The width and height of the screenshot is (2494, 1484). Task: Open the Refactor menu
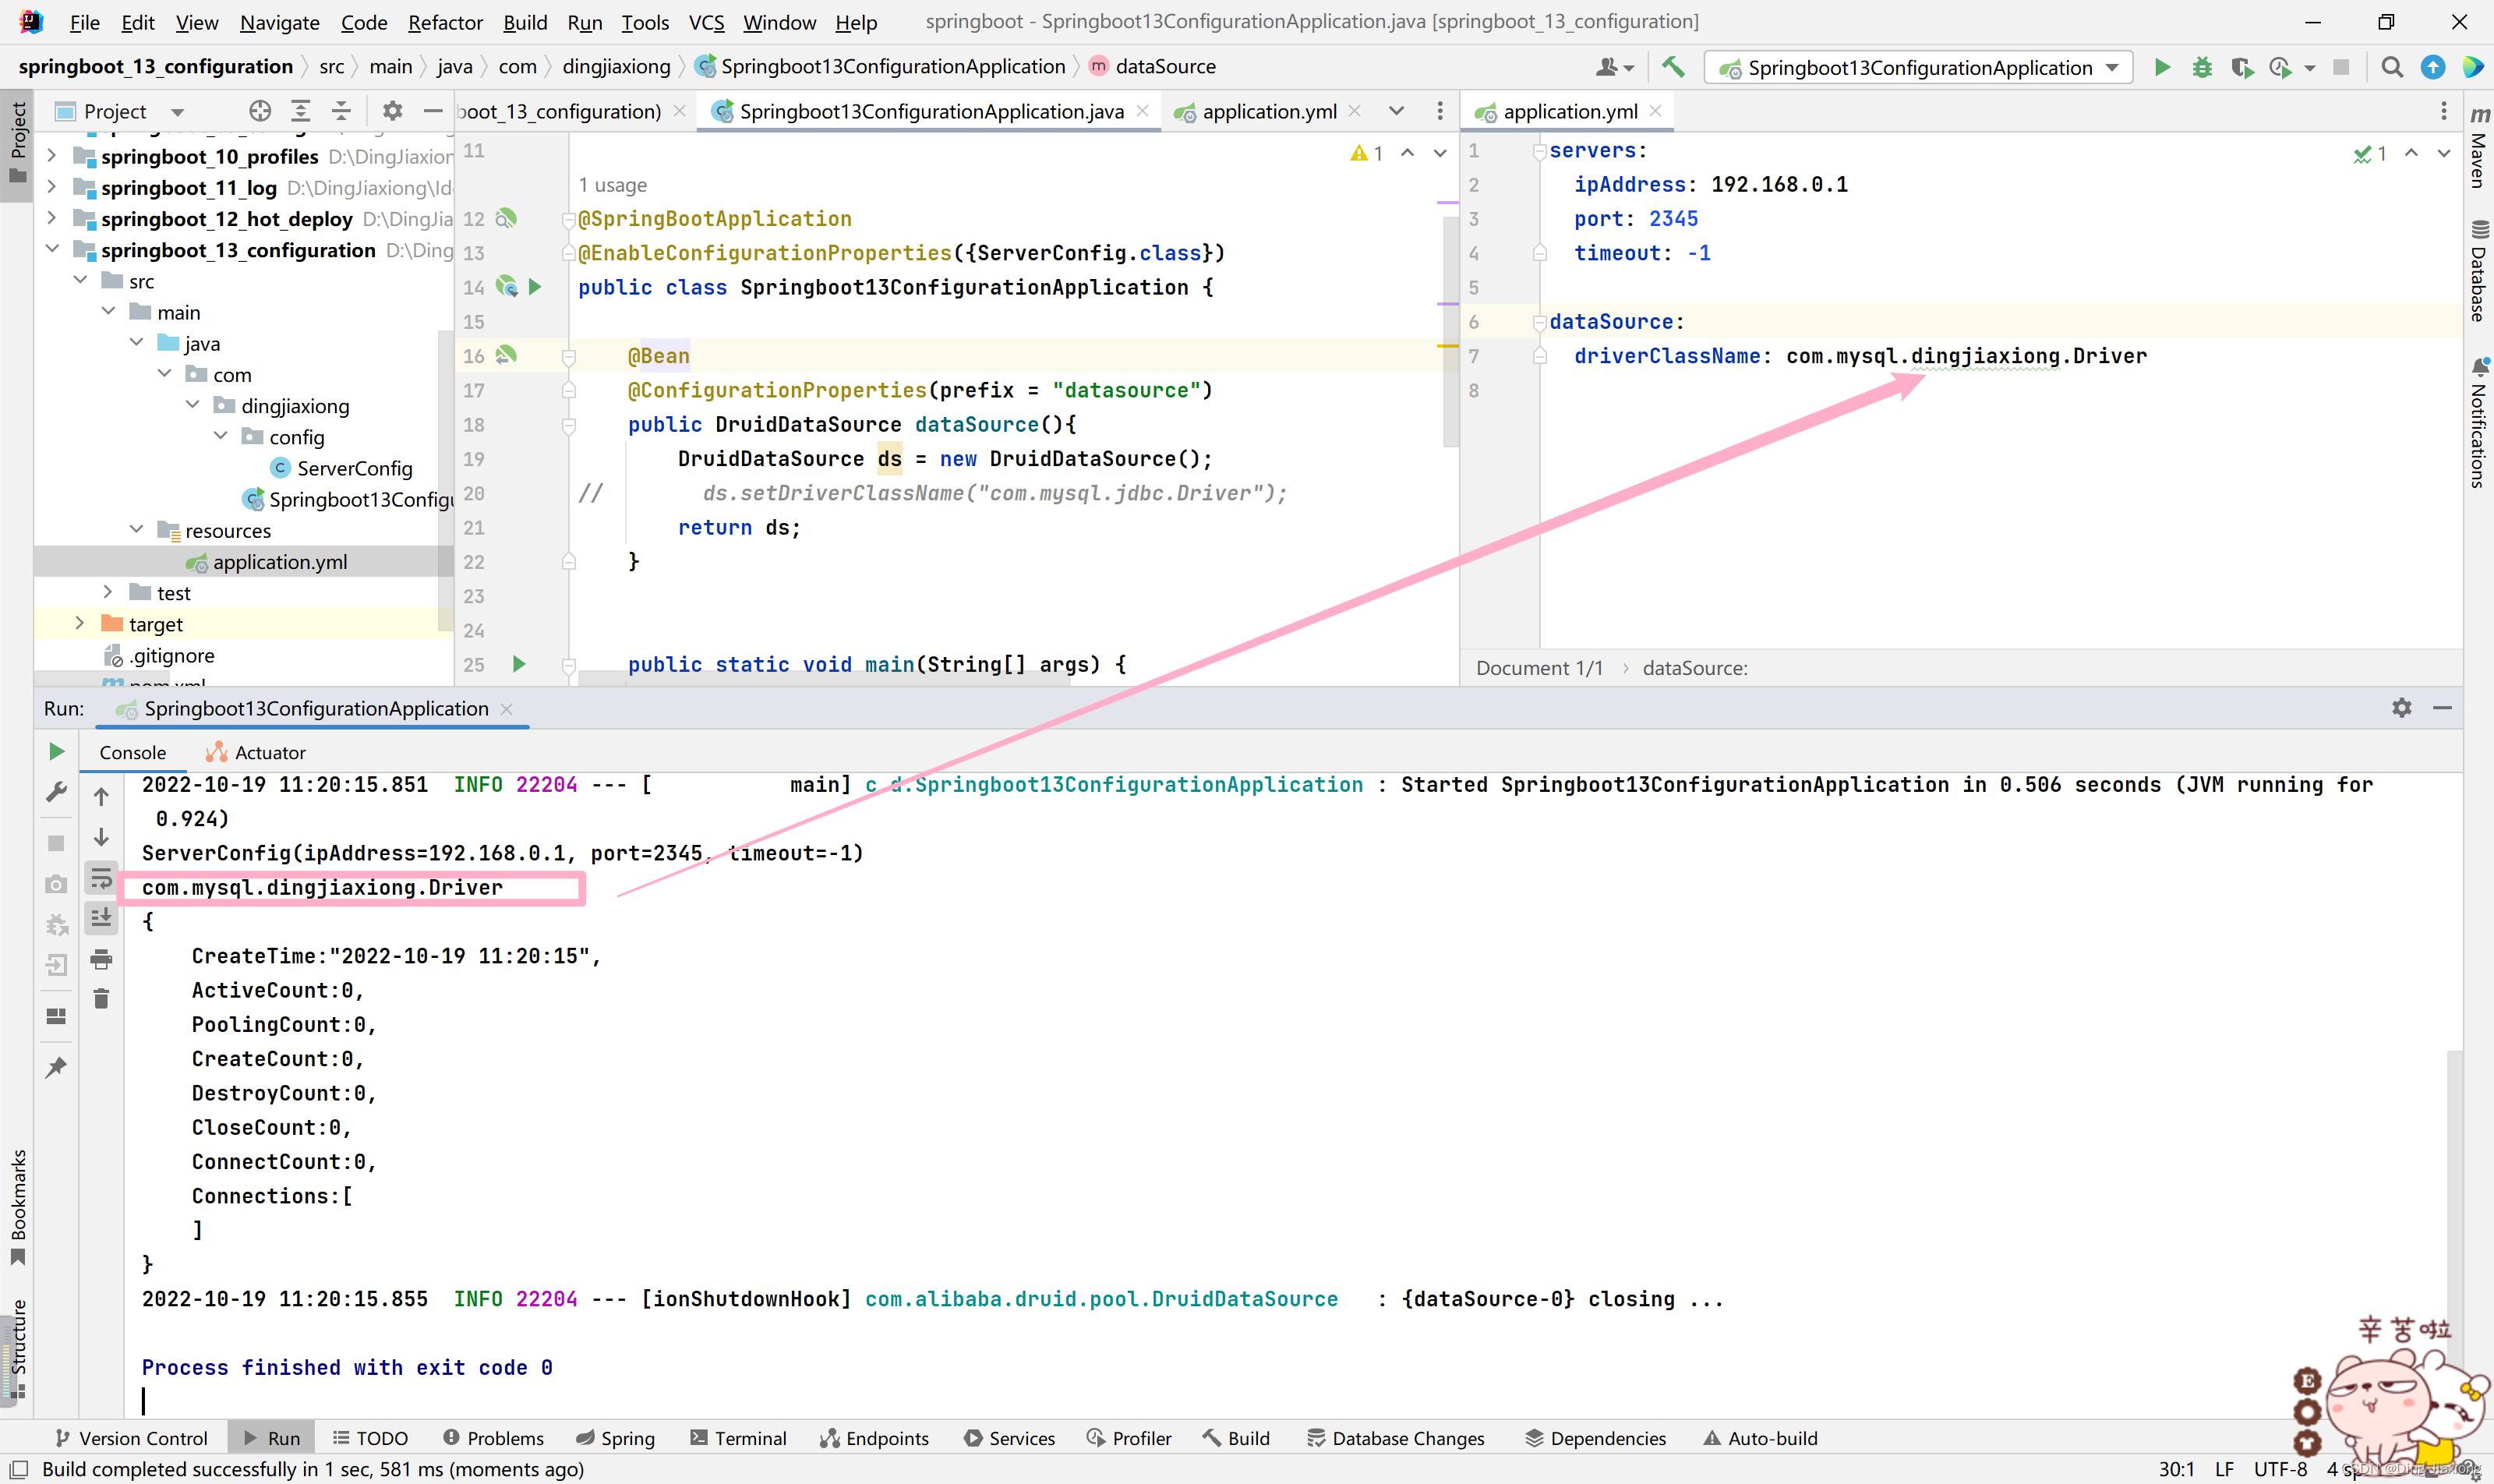click(x=445, y=22)
